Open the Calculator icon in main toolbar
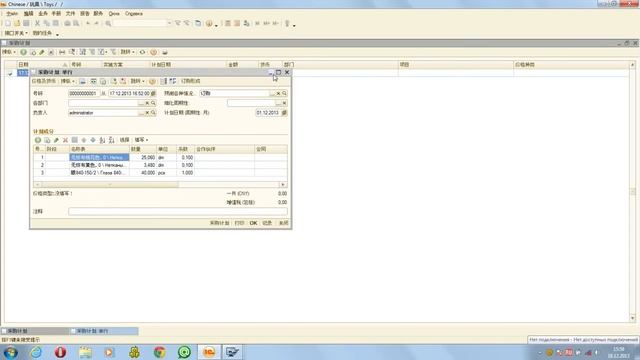This screenshot has width=640, height=360. coord(228,24)
